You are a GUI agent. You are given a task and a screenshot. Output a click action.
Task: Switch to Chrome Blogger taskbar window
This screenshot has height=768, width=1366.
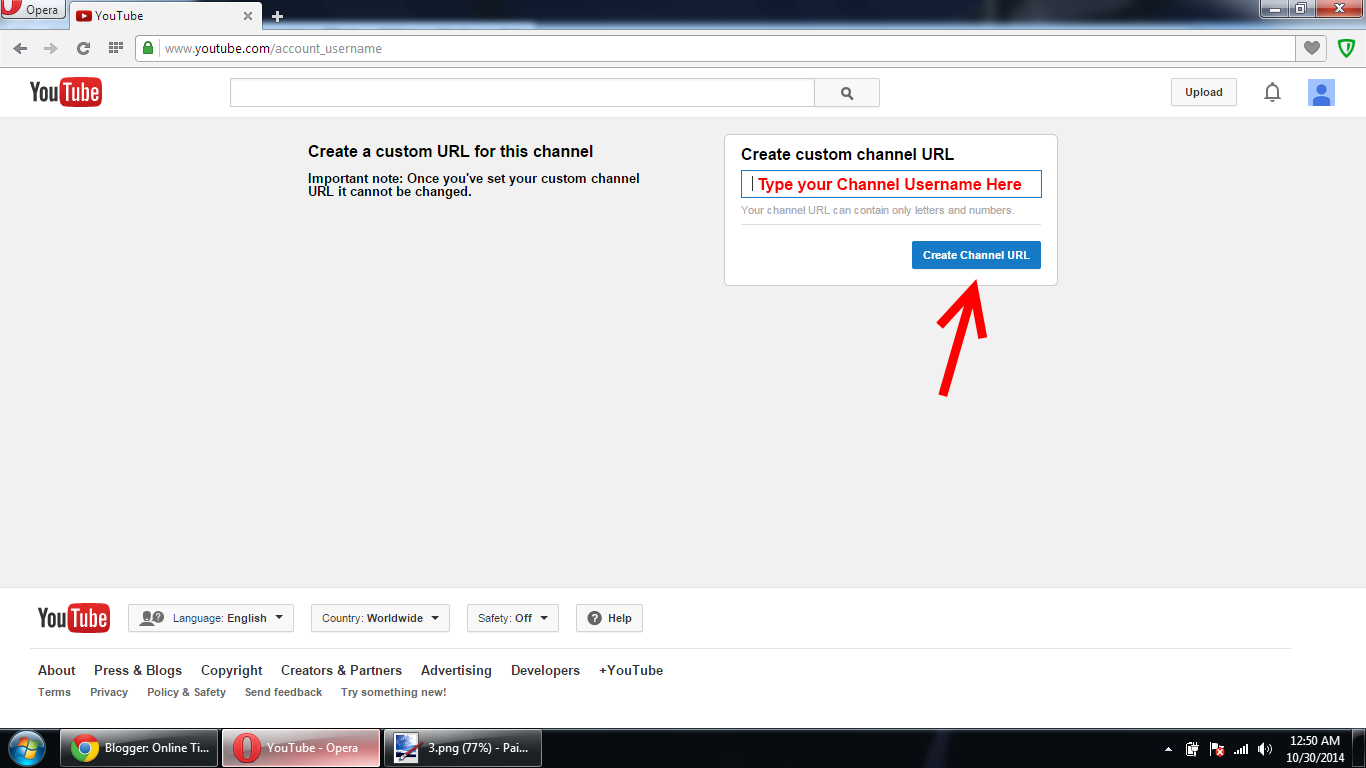coord(139,748)
